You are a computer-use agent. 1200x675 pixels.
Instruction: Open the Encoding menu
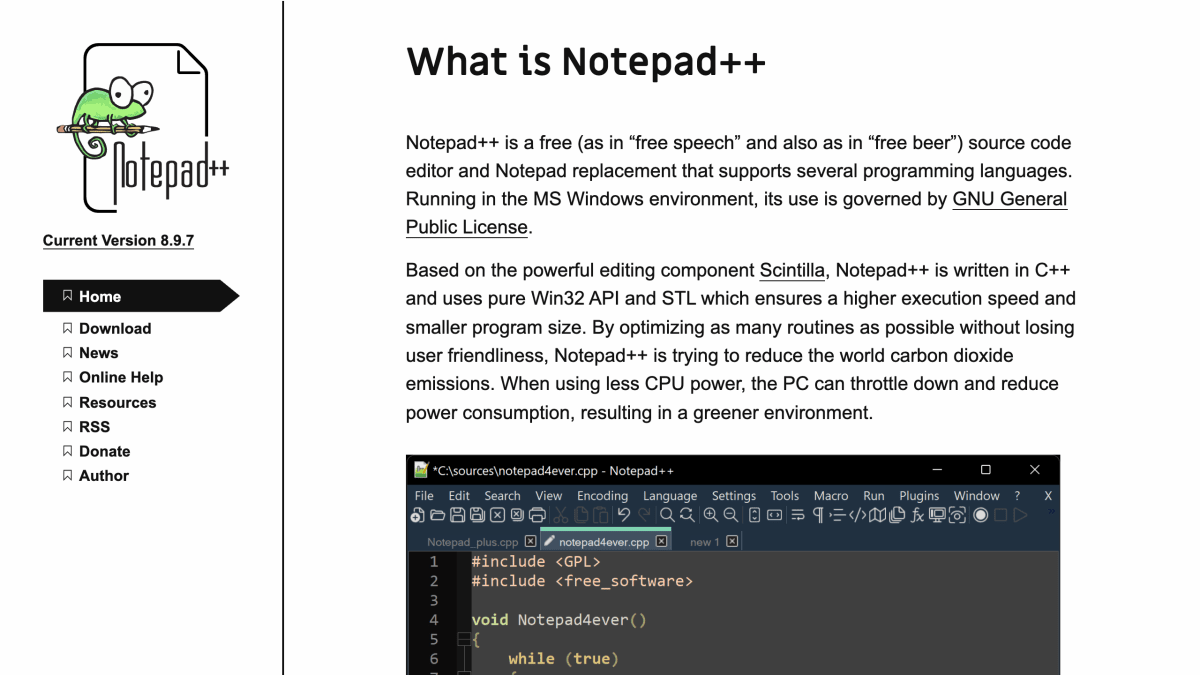(602, 496)
